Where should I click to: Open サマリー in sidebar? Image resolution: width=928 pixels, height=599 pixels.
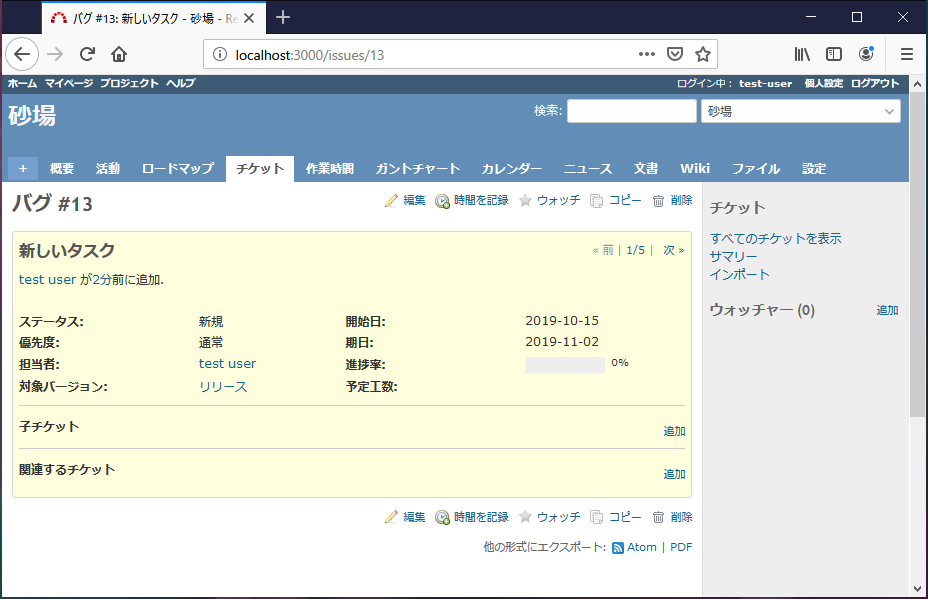733,257
